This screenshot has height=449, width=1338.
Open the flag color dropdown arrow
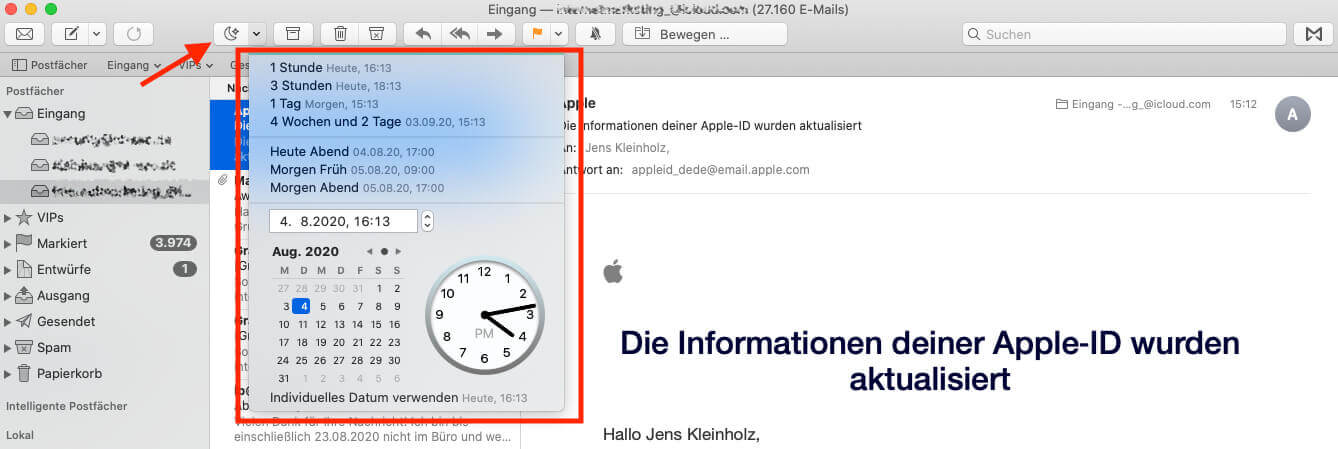(559, 34)
